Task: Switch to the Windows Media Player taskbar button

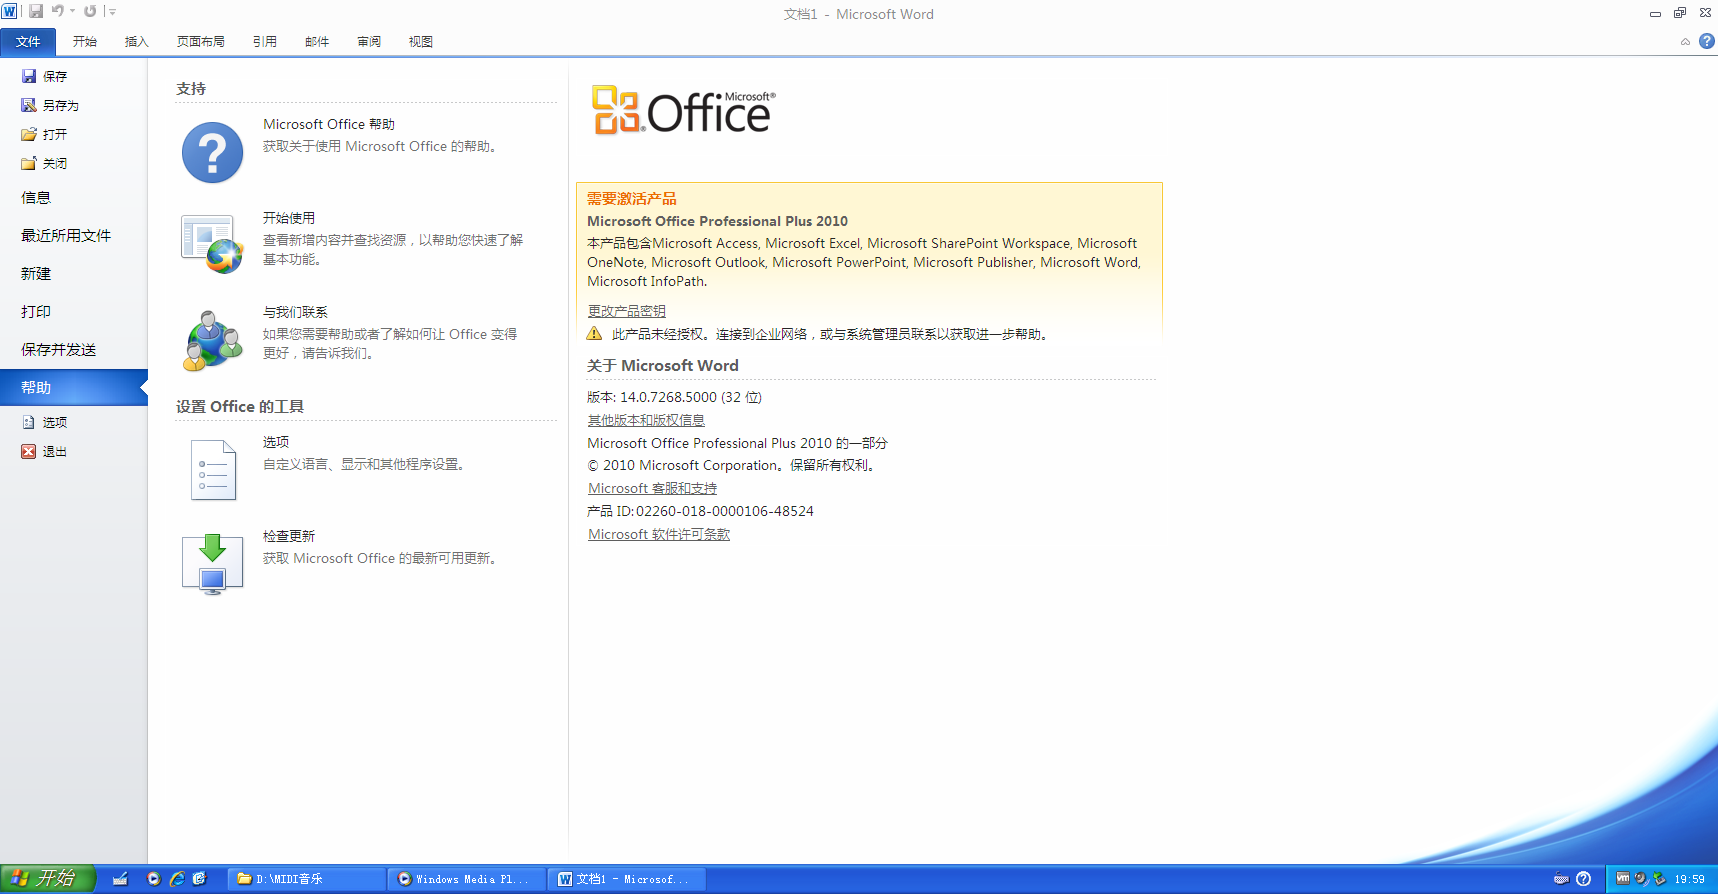Action: (x=465, y=879)
